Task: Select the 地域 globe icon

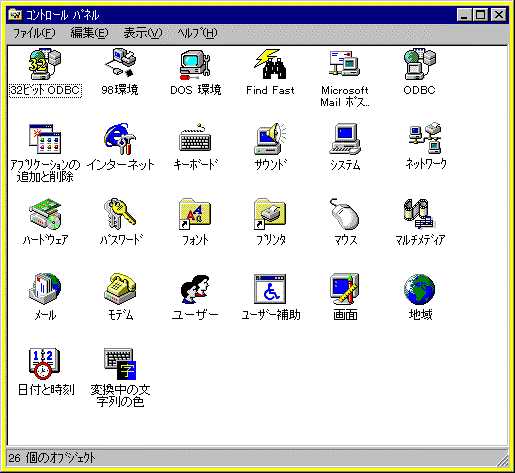Action: (x=420, y=289)
